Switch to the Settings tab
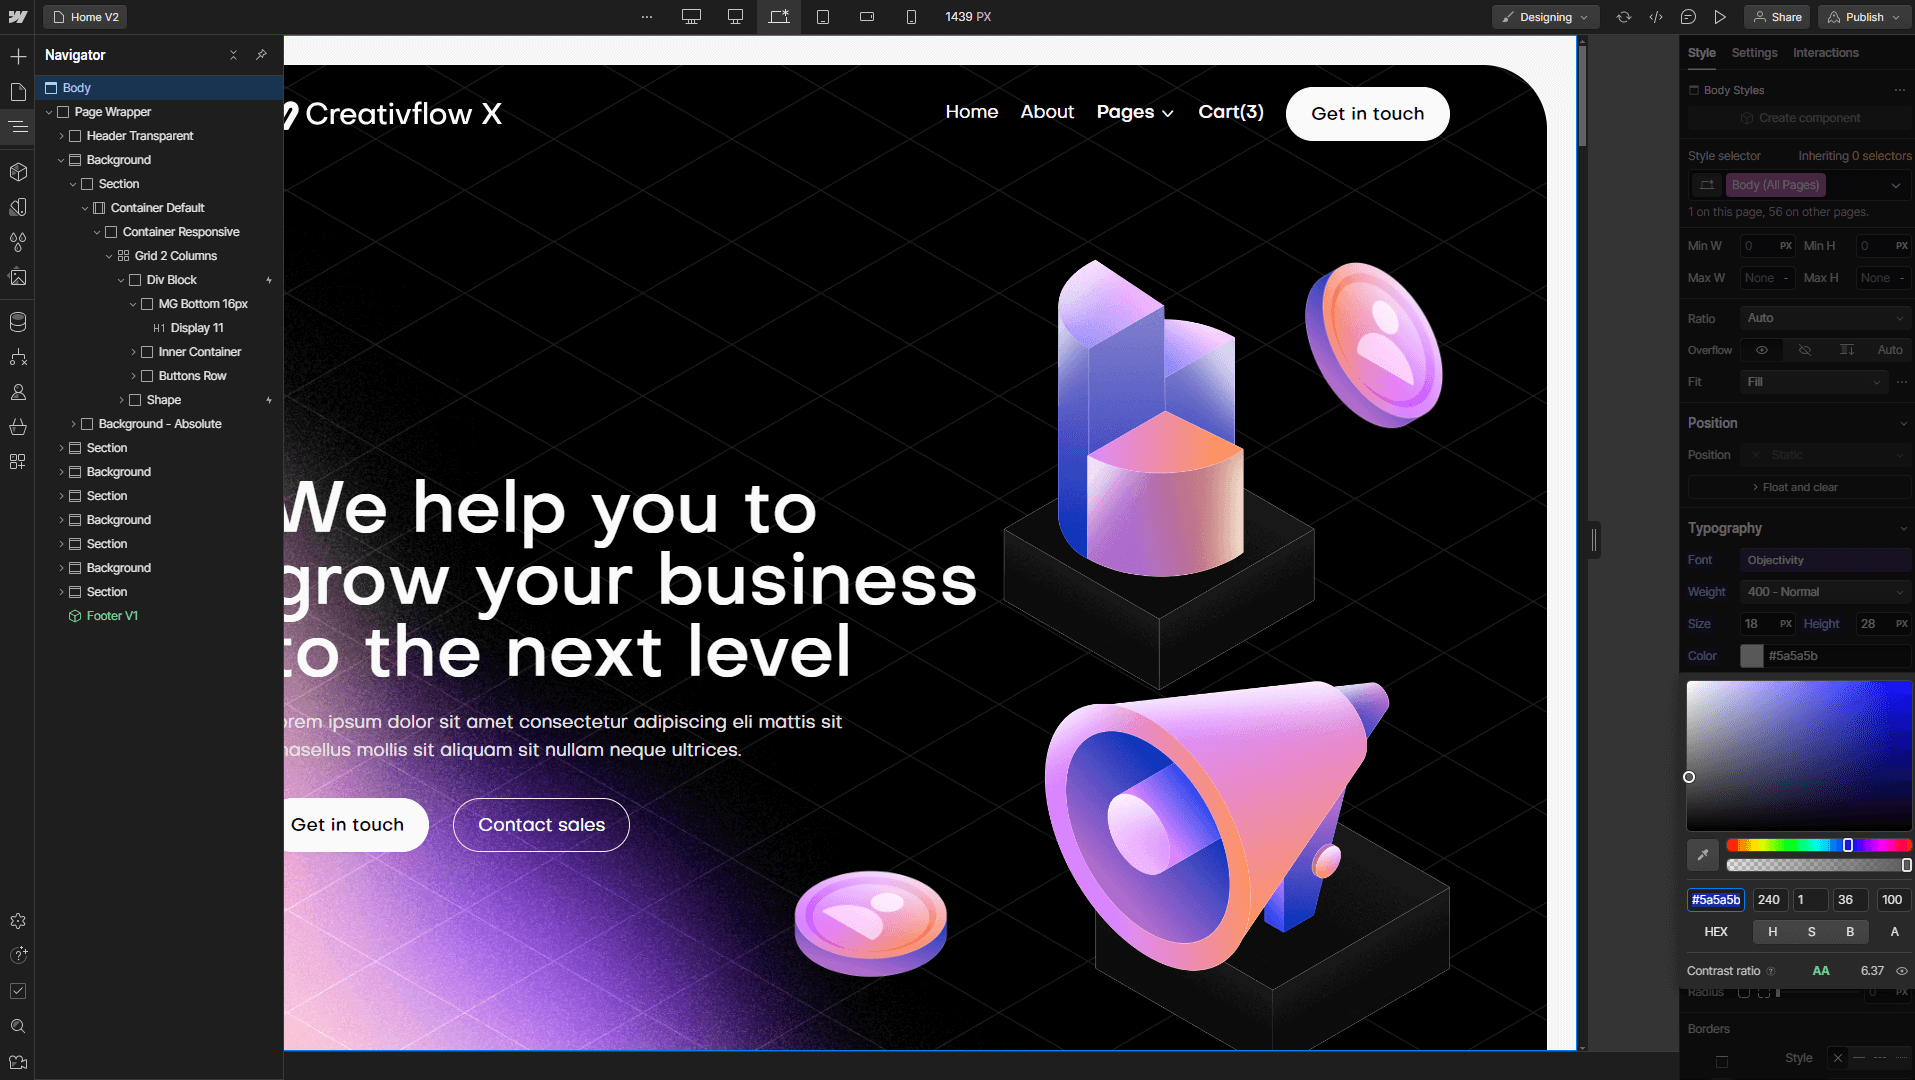The width and height of the screenshot is (1915, 1080). (1754, 53)
